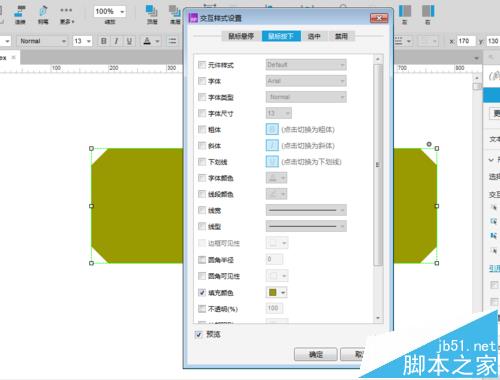Uncheck the 预览 checkbox

pyautogui.click(x=199, y=334)
